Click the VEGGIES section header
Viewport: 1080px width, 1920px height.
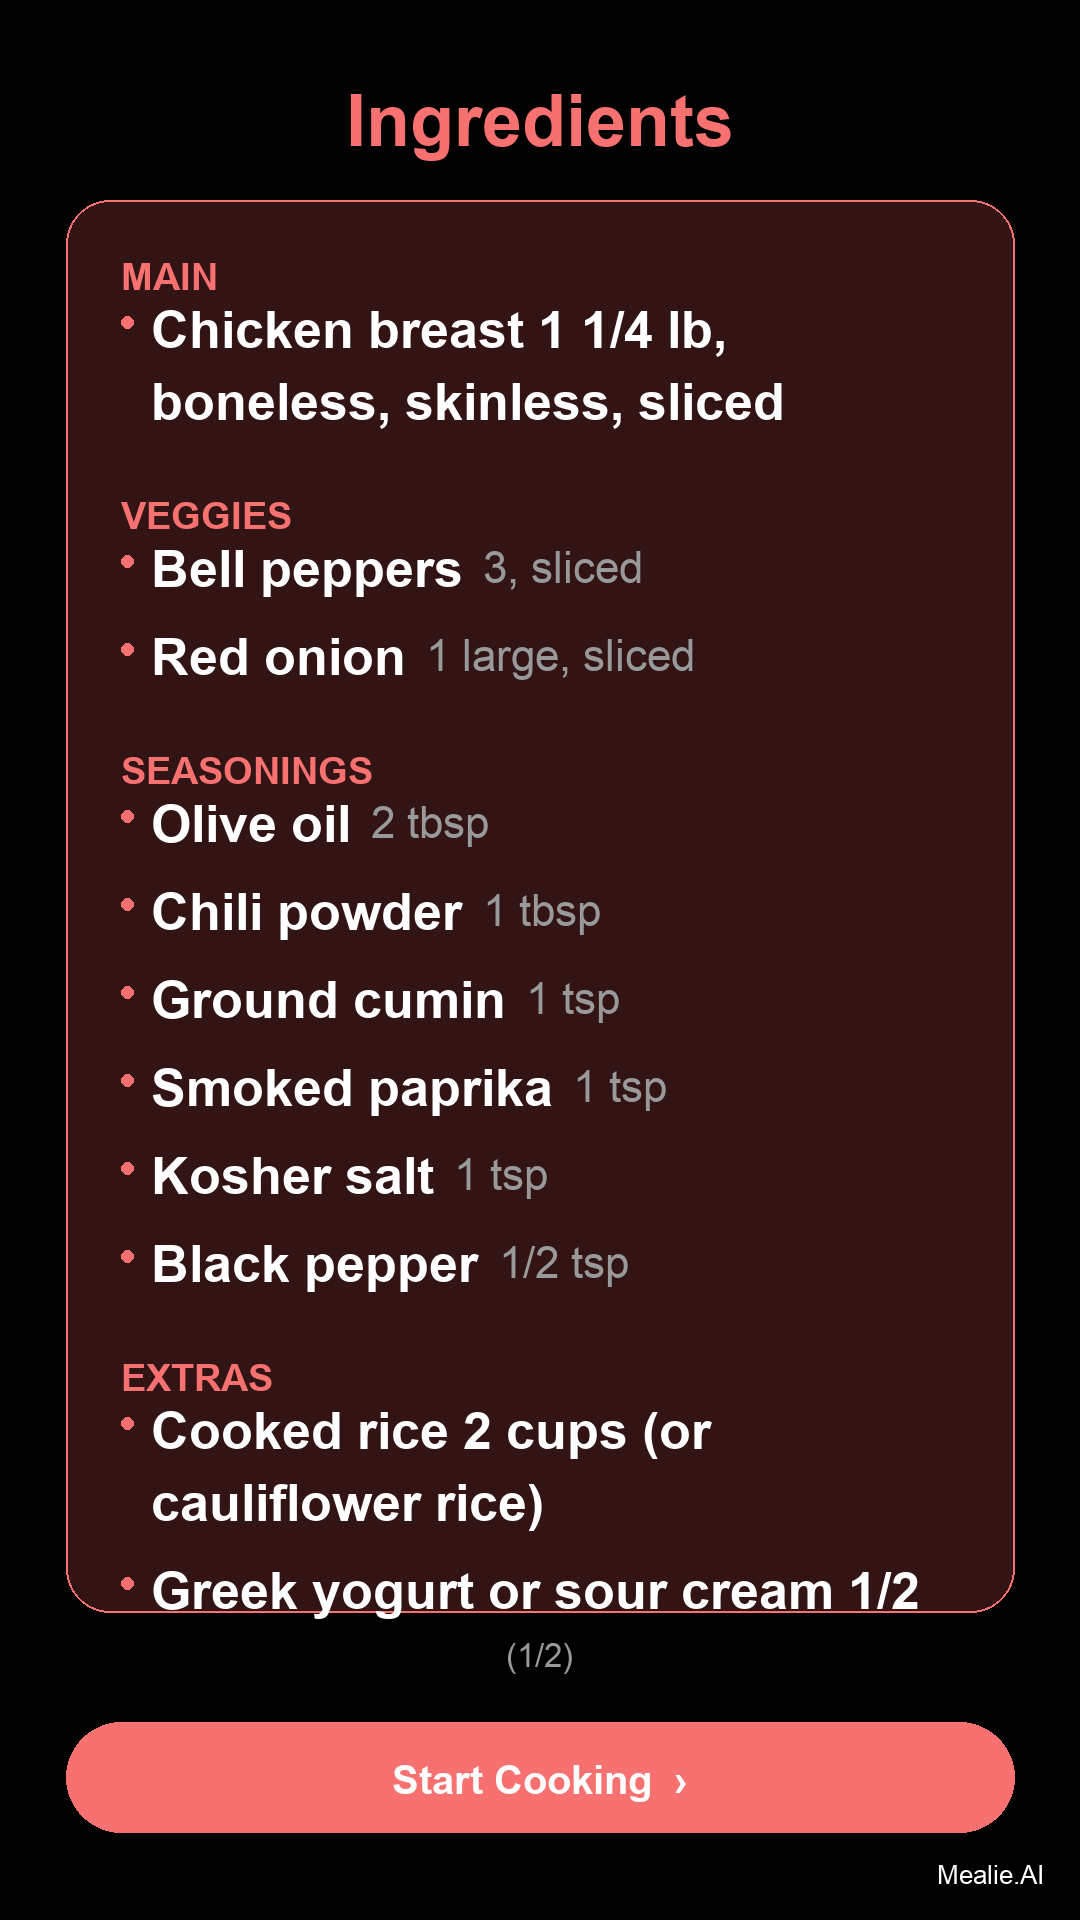pyautogui.click(x=206, y=516)
